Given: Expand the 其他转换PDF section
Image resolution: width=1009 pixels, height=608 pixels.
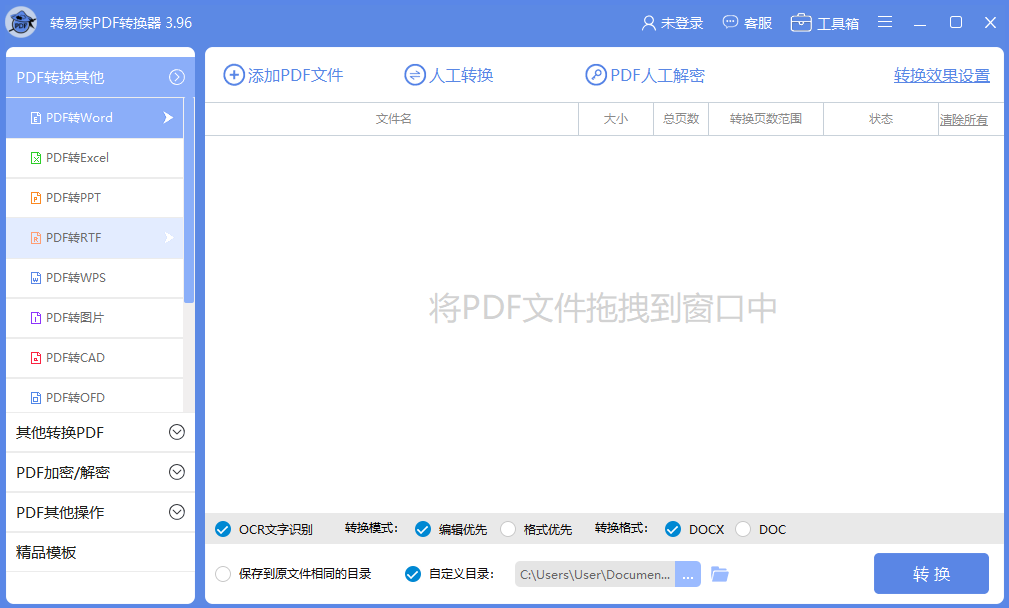Looking at the screenshot, I should coord(99,432).
